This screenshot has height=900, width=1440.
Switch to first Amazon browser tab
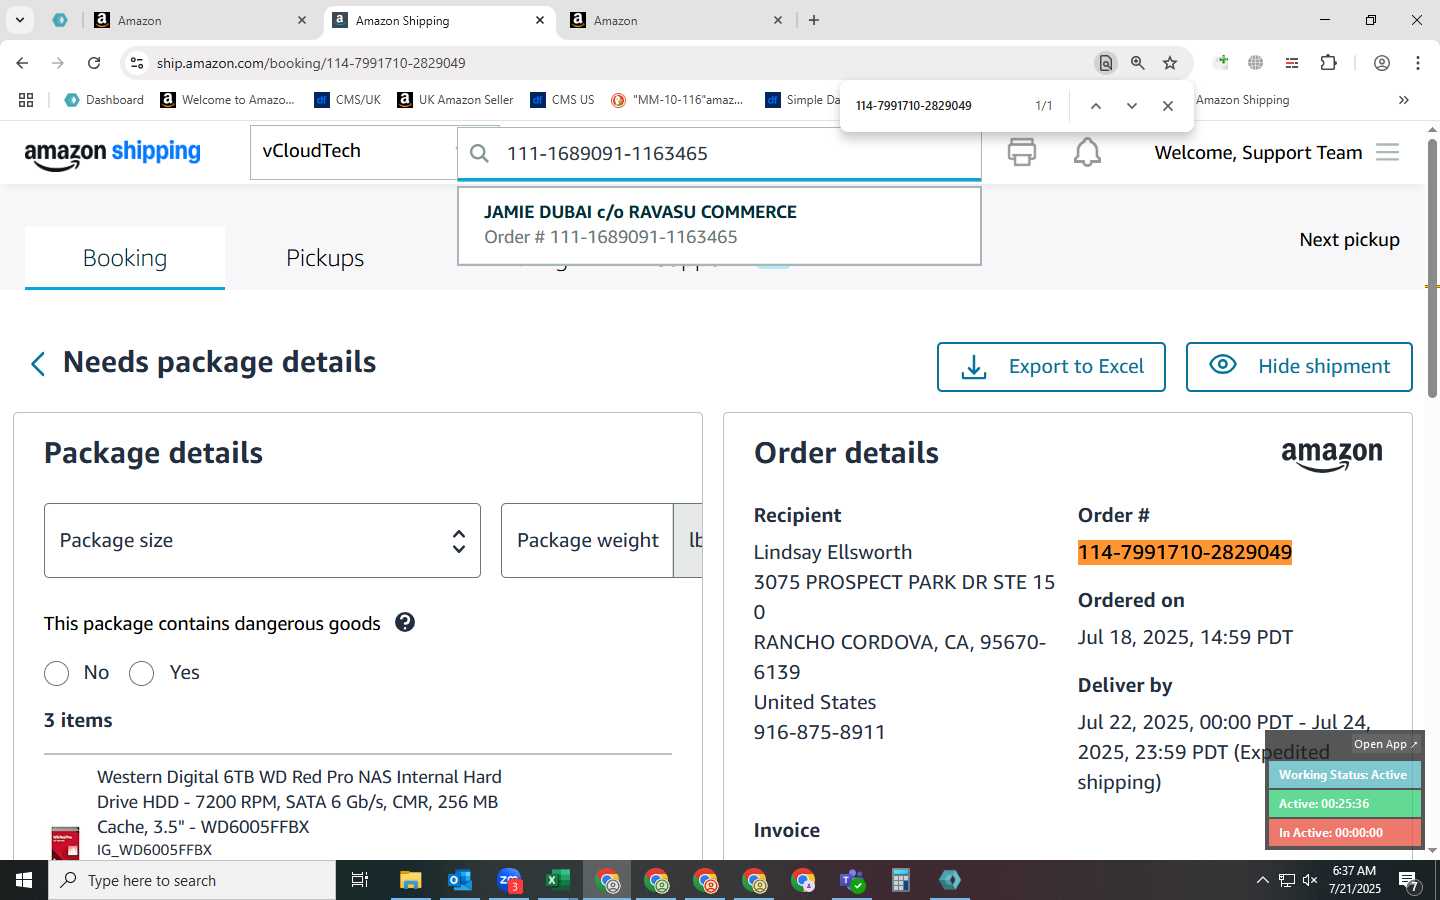point(200,20)
